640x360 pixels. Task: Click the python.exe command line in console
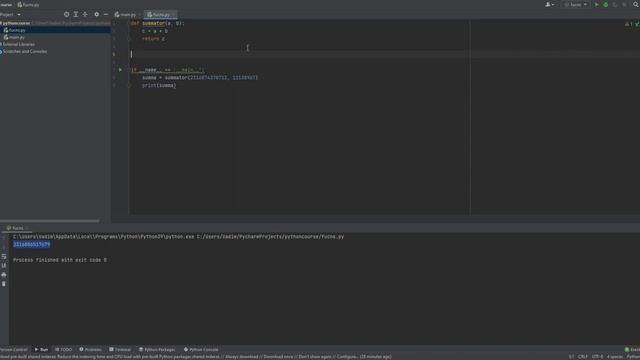click(178, 237)
